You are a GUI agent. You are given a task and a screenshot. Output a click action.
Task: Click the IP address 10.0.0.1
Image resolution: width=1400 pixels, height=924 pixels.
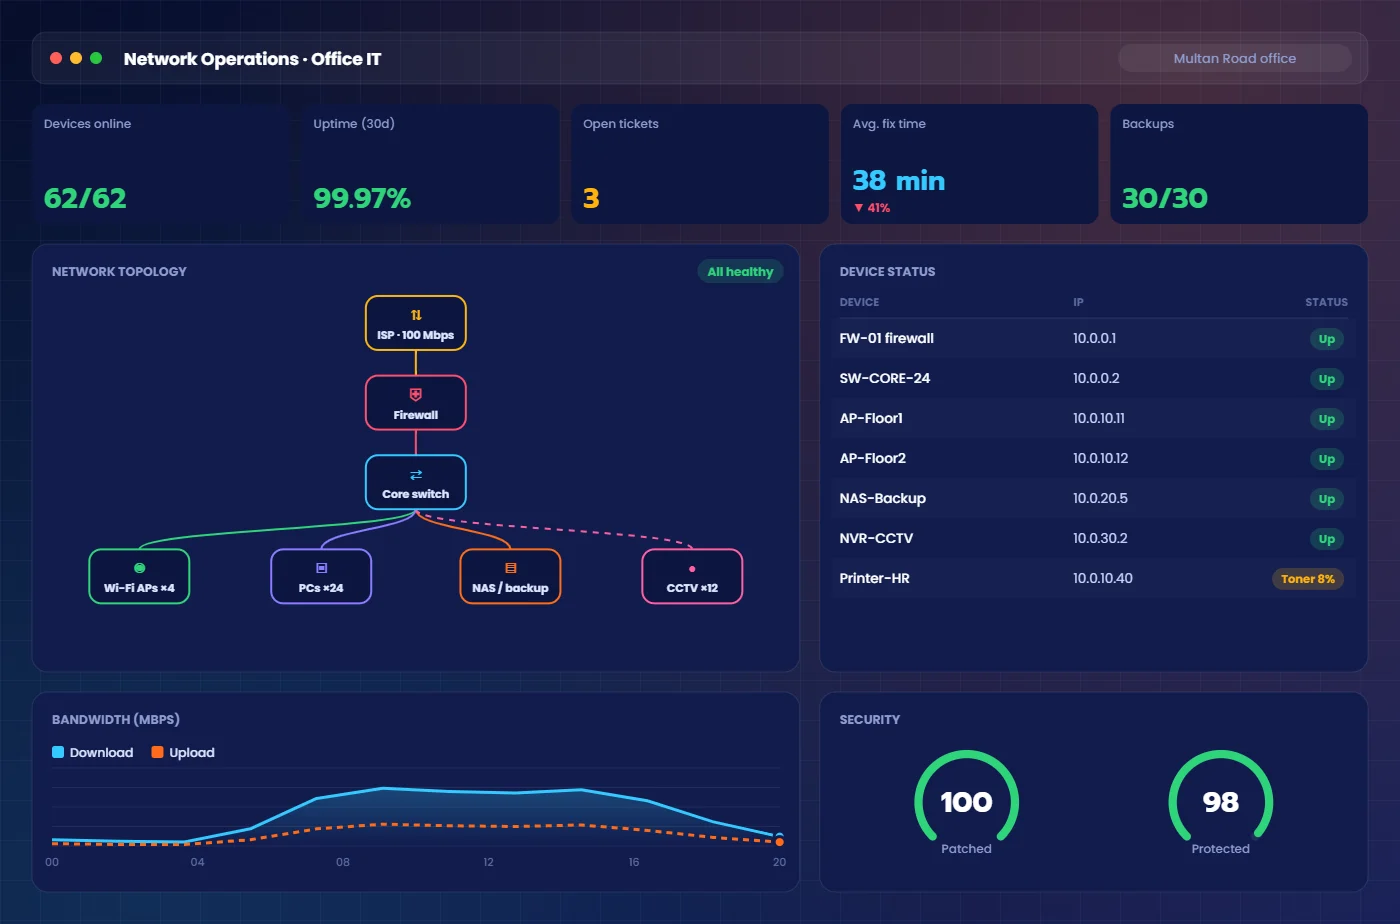pos(1094,338)
